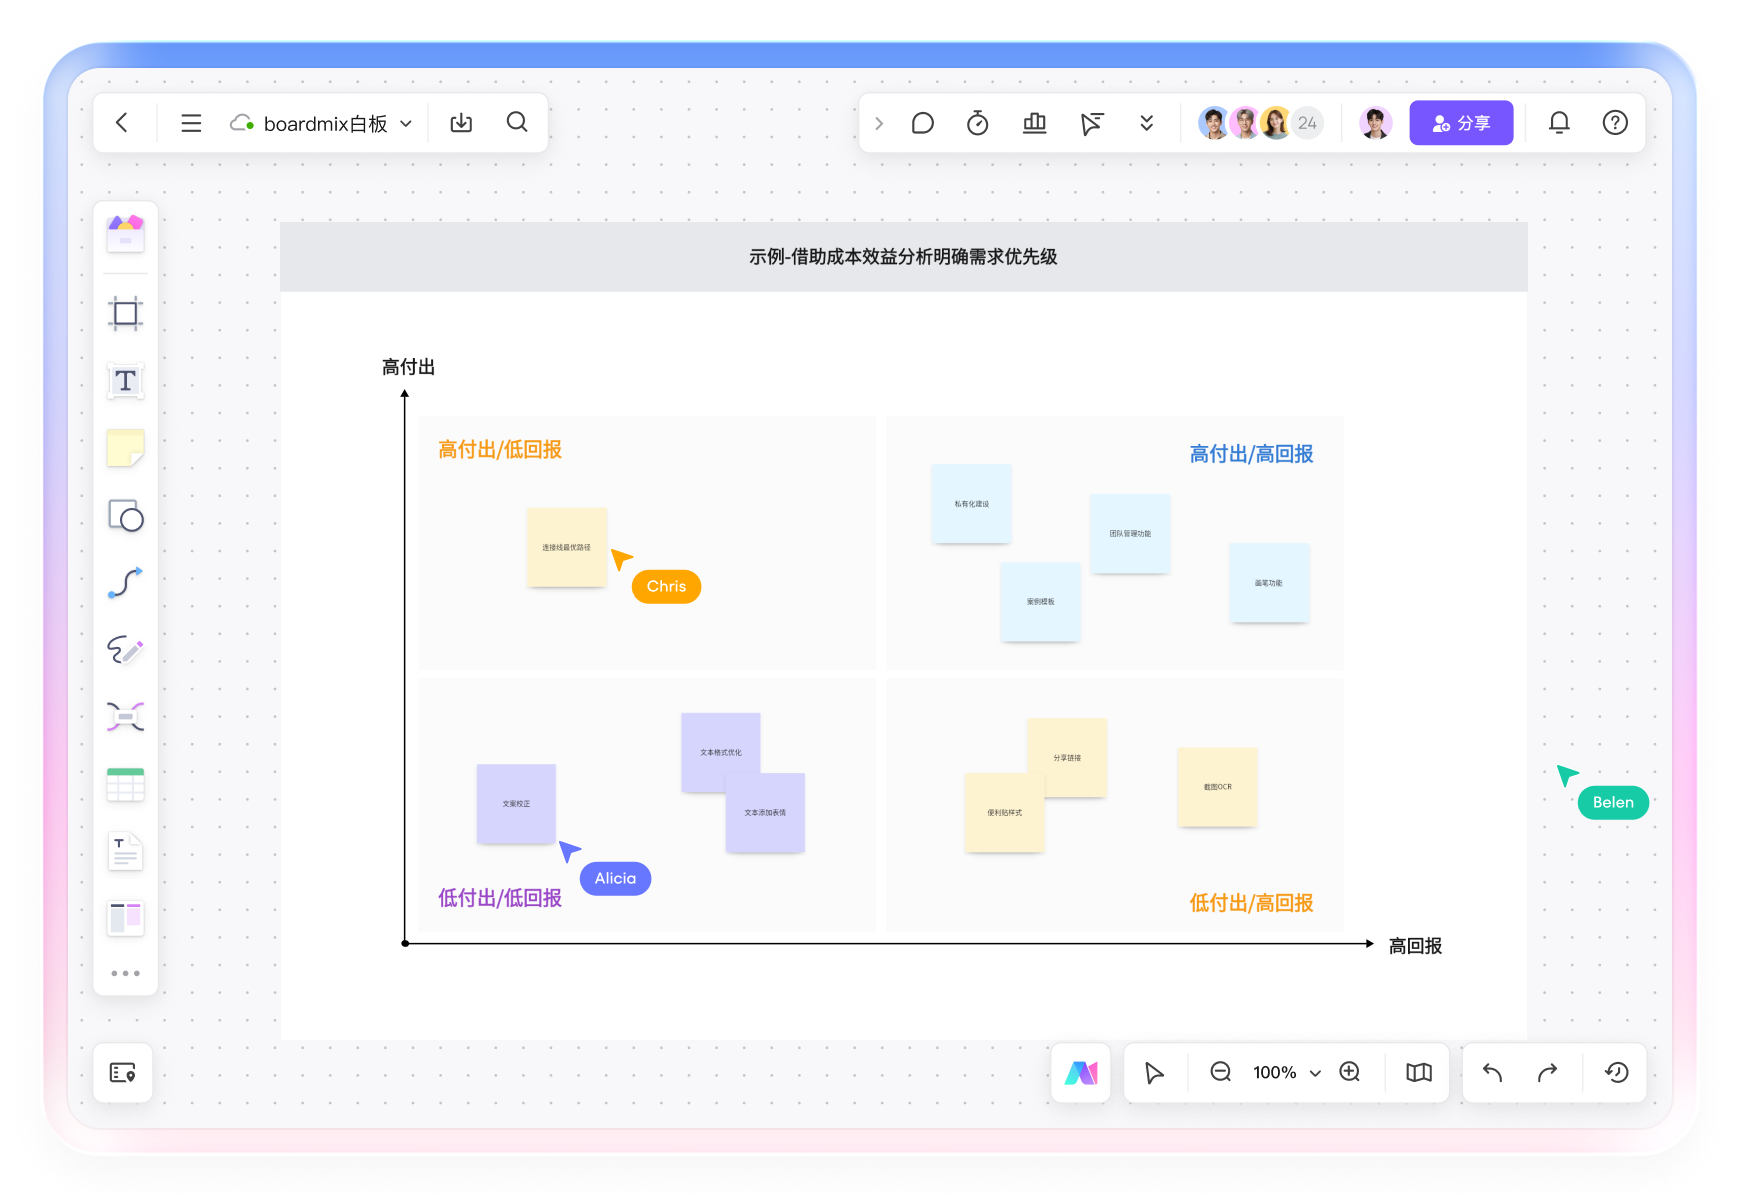The height and width of the screenshot is (1196, 1740).
Task: Select the Text tool
Action: click(125, 381)
